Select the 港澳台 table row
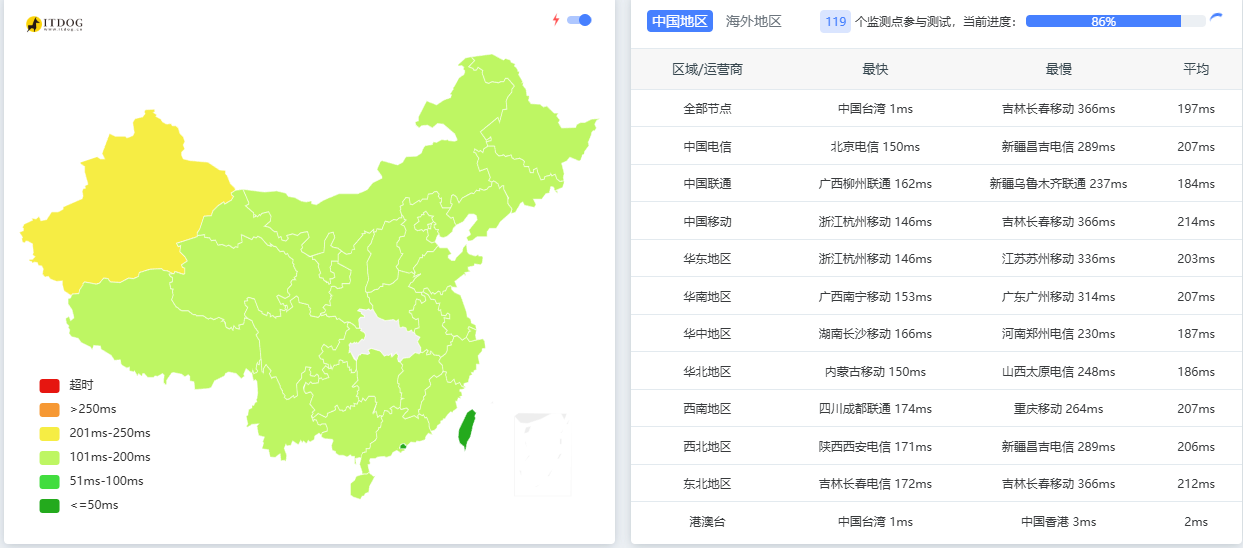Image resolution: width=1243 pixels, height=548 pixels. (936, 521)
